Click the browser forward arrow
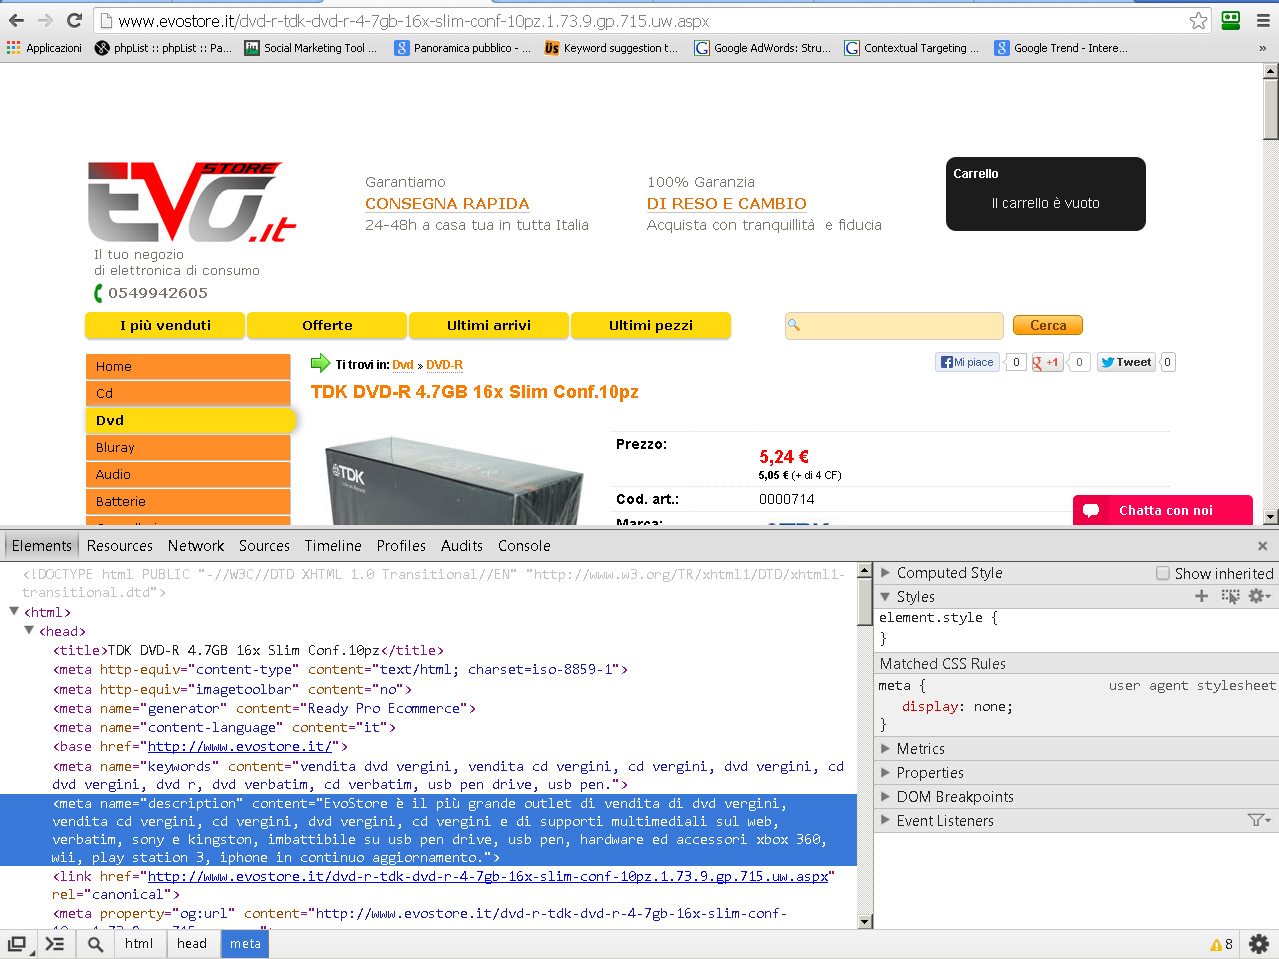The height and width of the screenshot is (959, 1279). [x=45, y=20]
